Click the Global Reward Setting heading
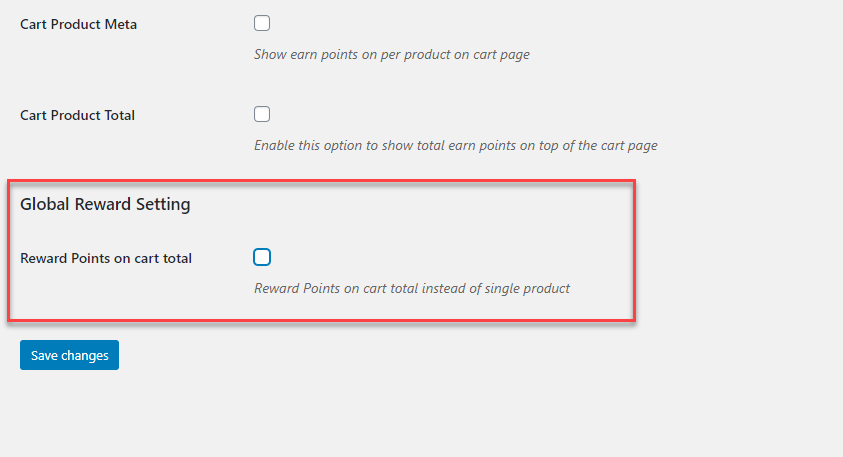 [x=105, y=204]
